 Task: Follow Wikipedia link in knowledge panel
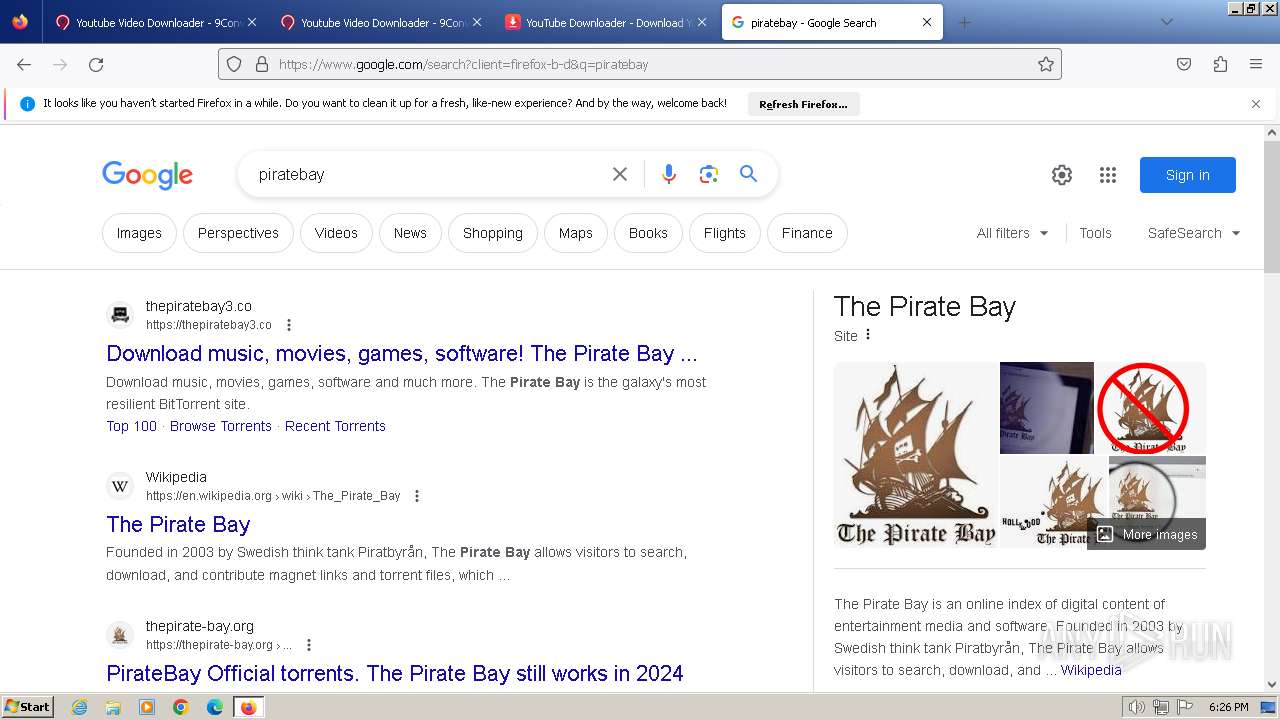1091,670
